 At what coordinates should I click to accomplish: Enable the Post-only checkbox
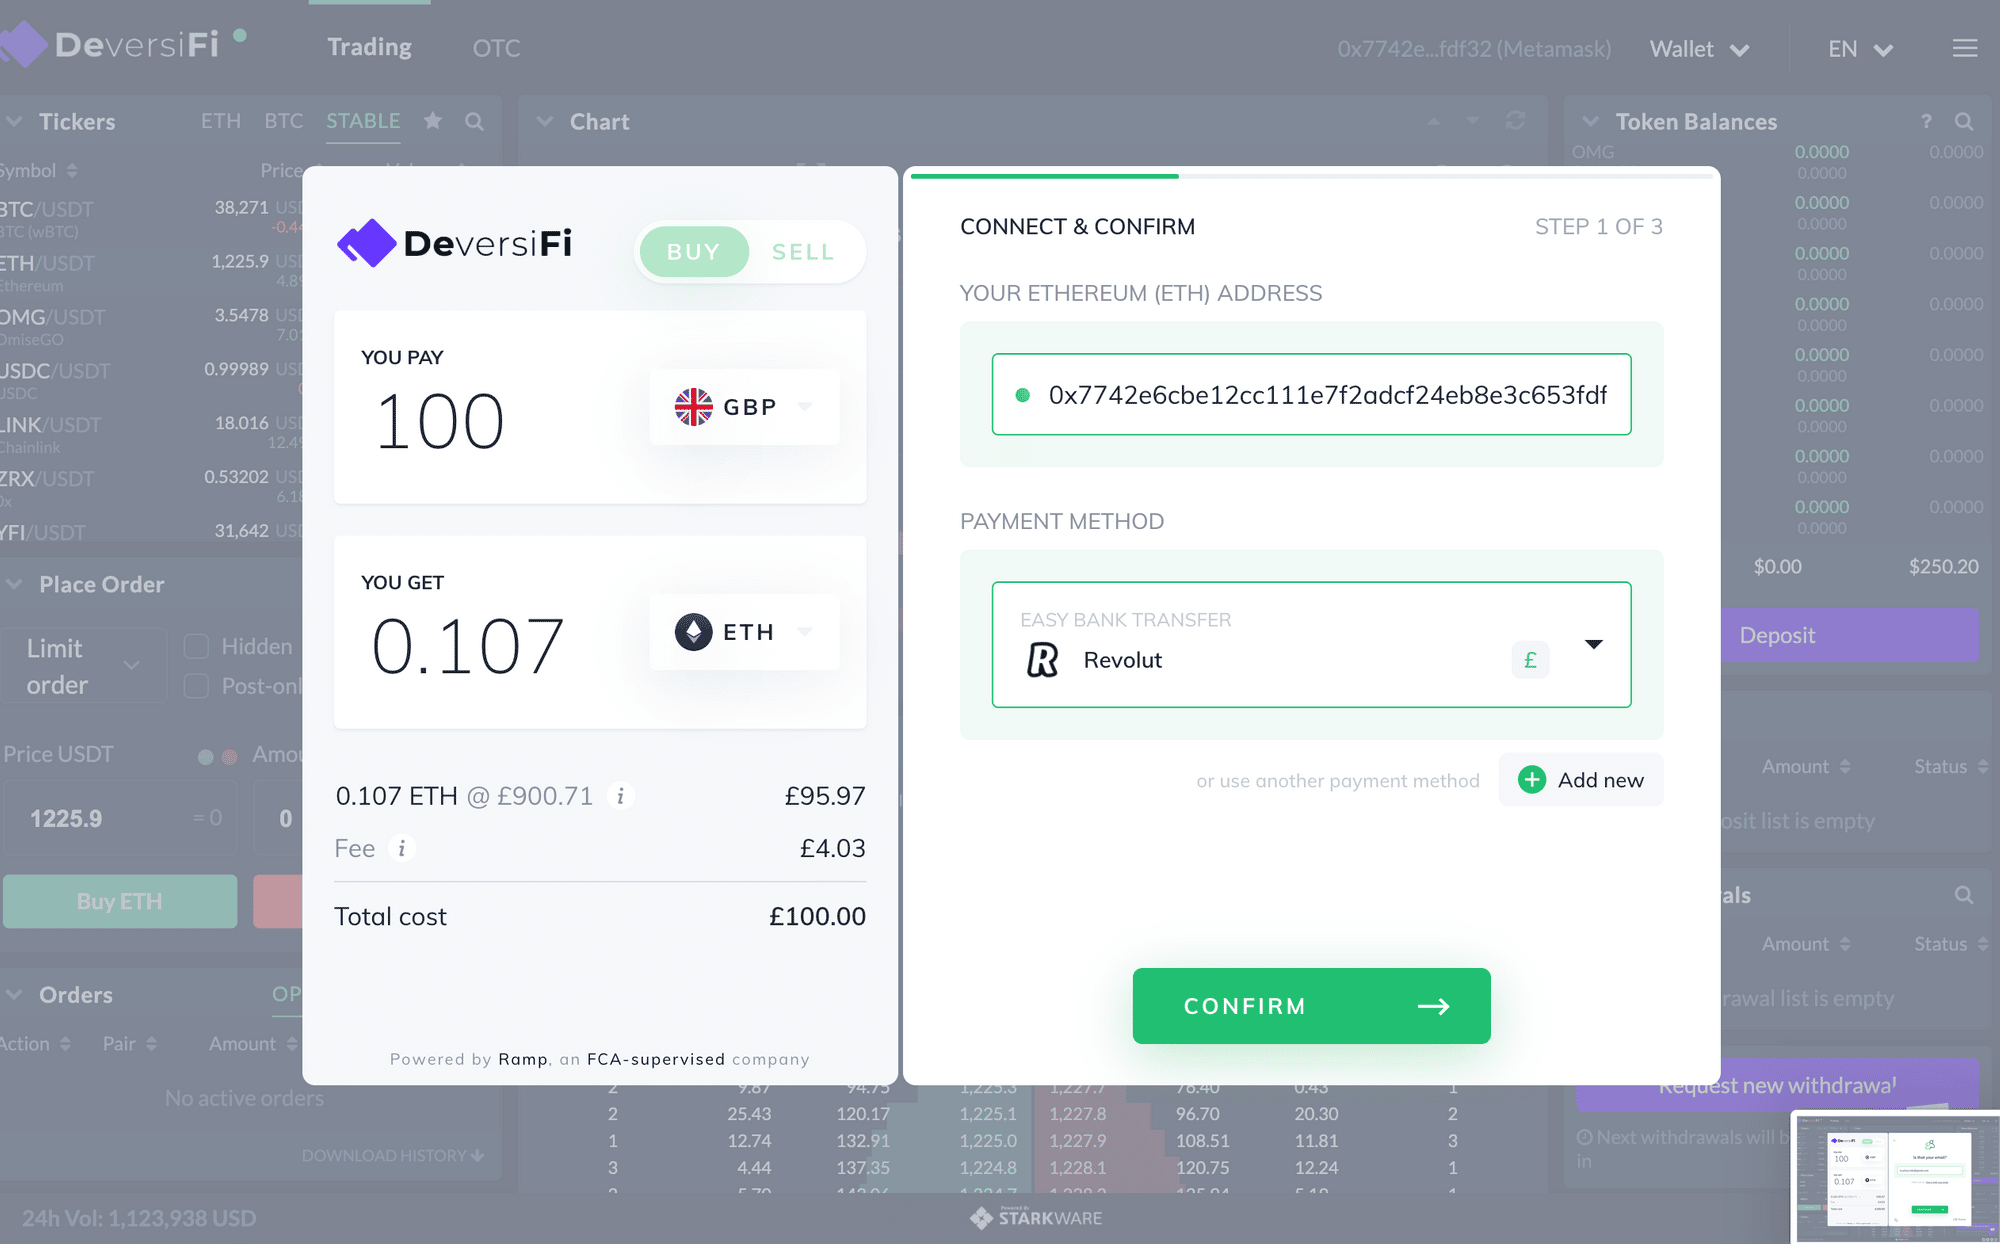196,686
